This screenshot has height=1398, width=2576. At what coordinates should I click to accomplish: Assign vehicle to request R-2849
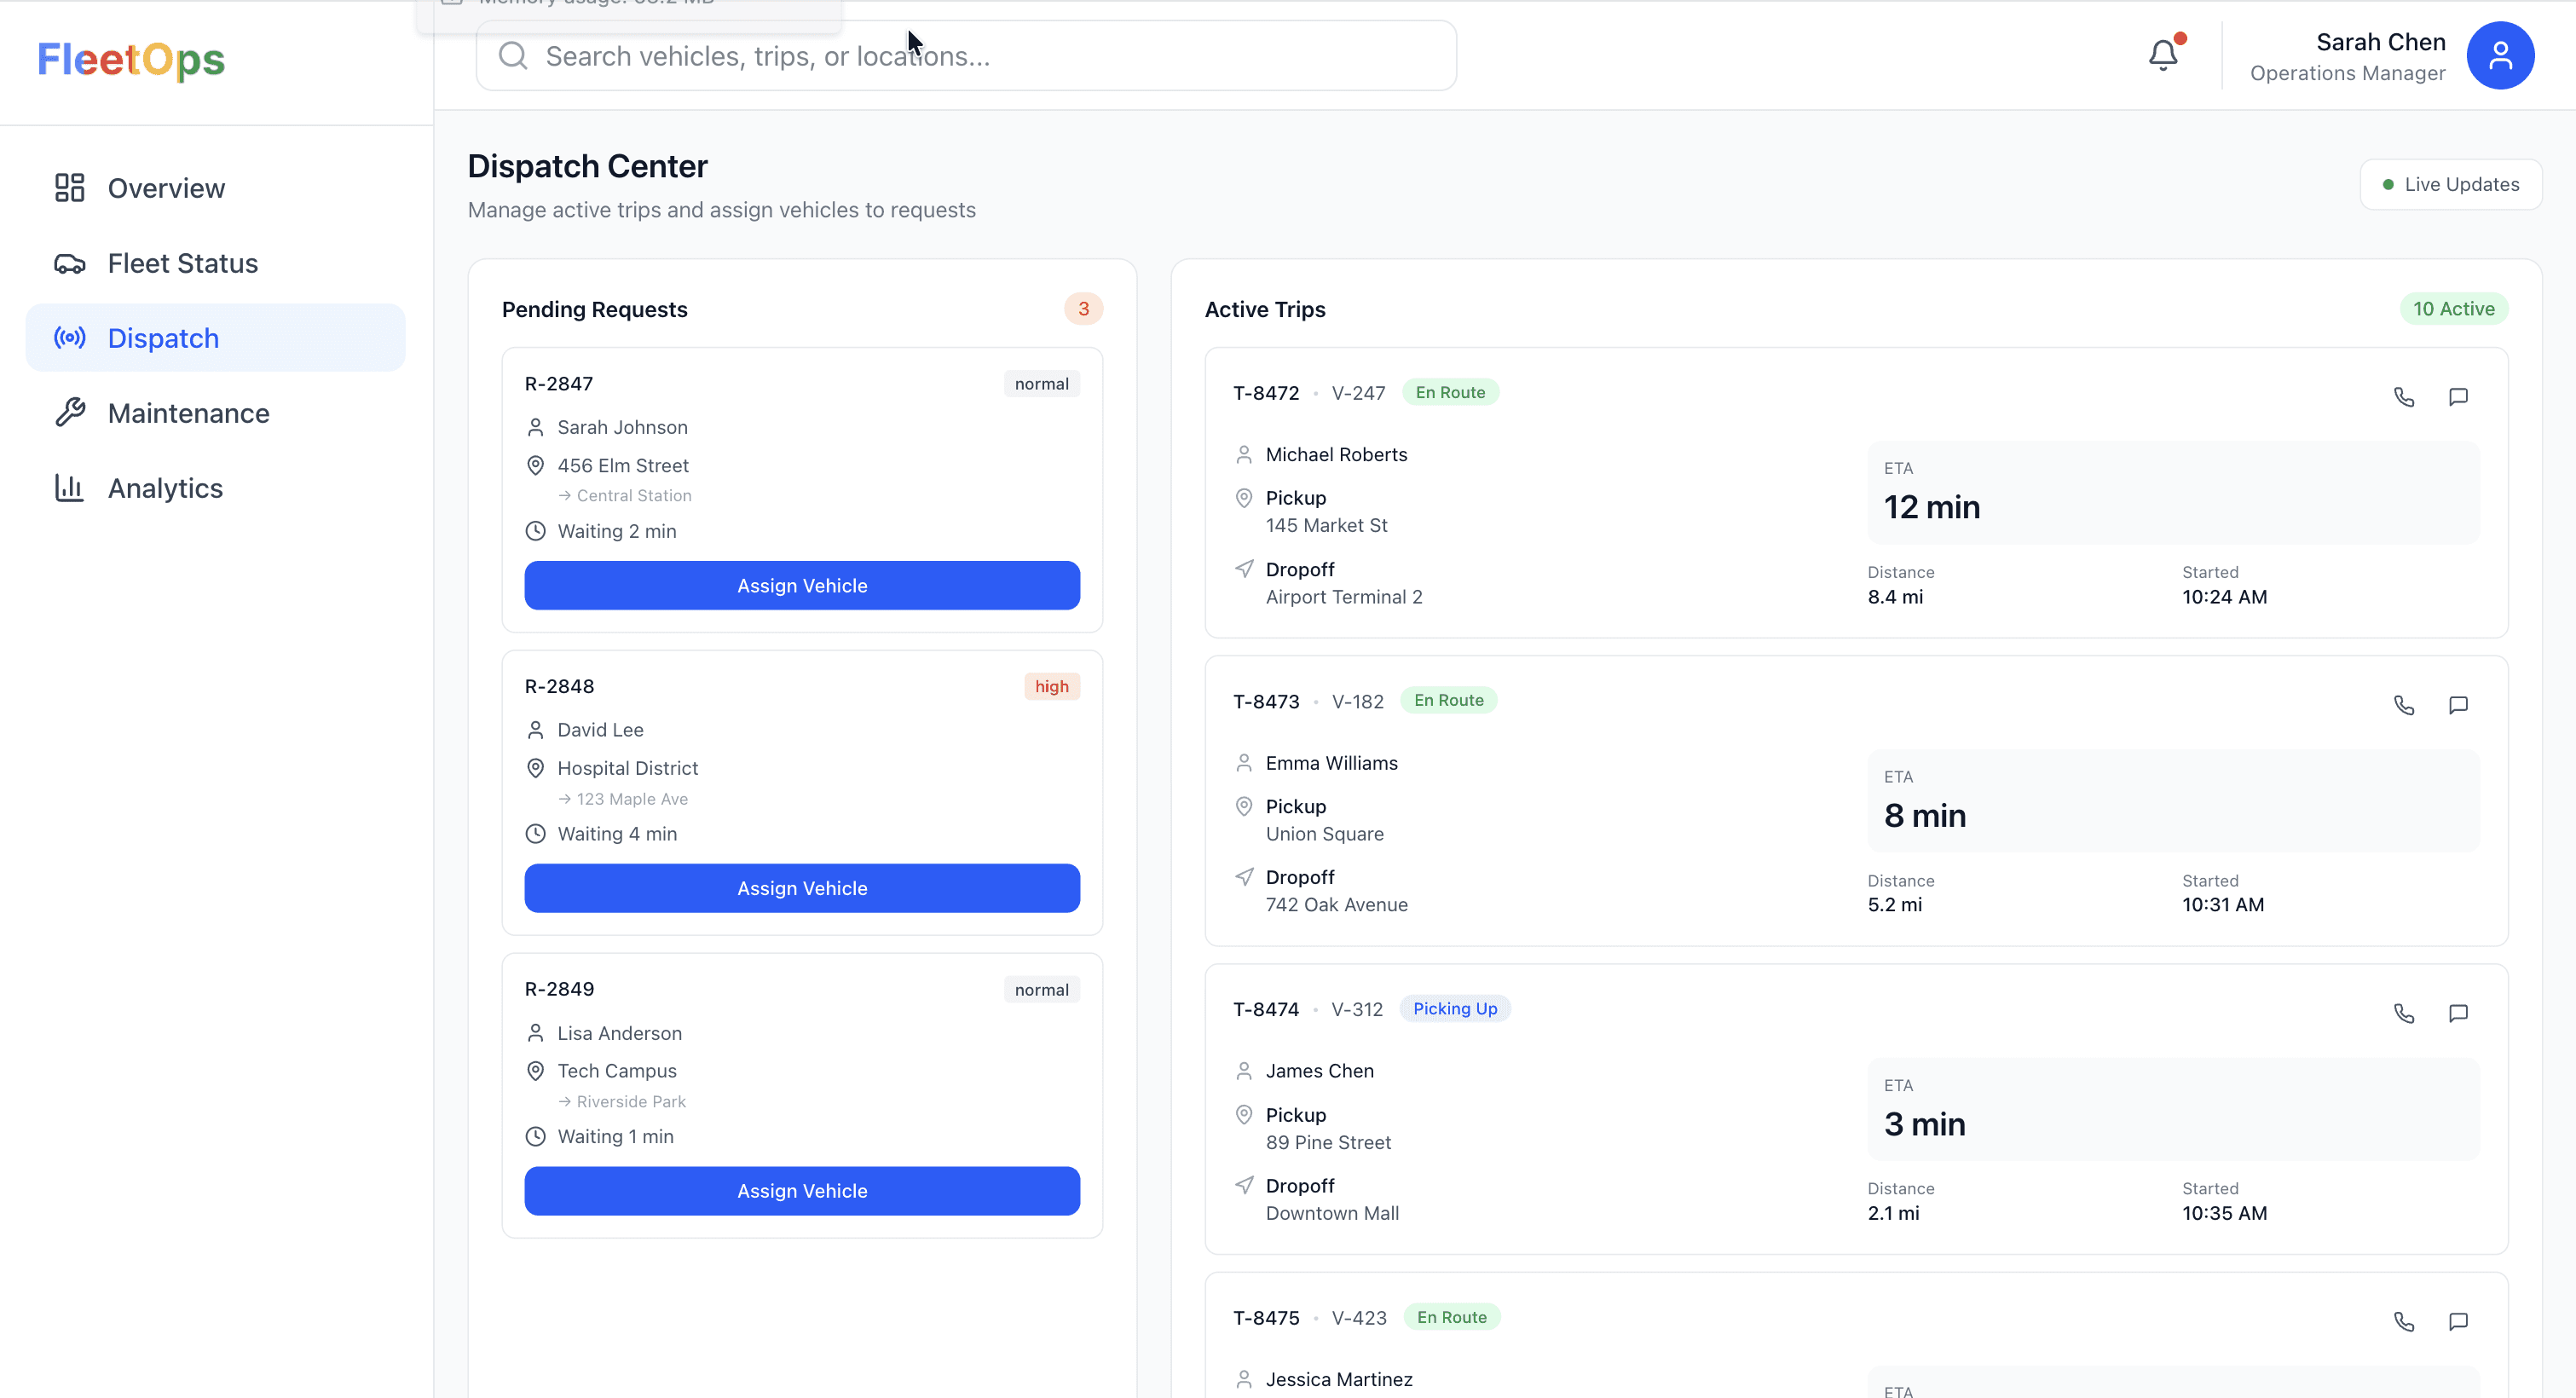(x=801, y=1190)
